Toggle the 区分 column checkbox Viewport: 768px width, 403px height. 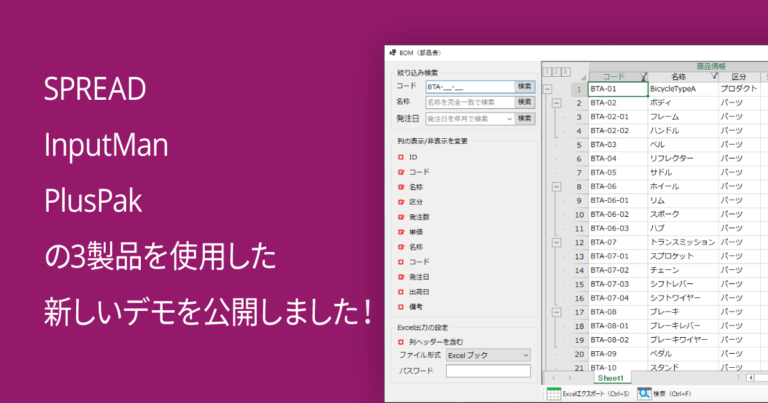coord(401,202)
